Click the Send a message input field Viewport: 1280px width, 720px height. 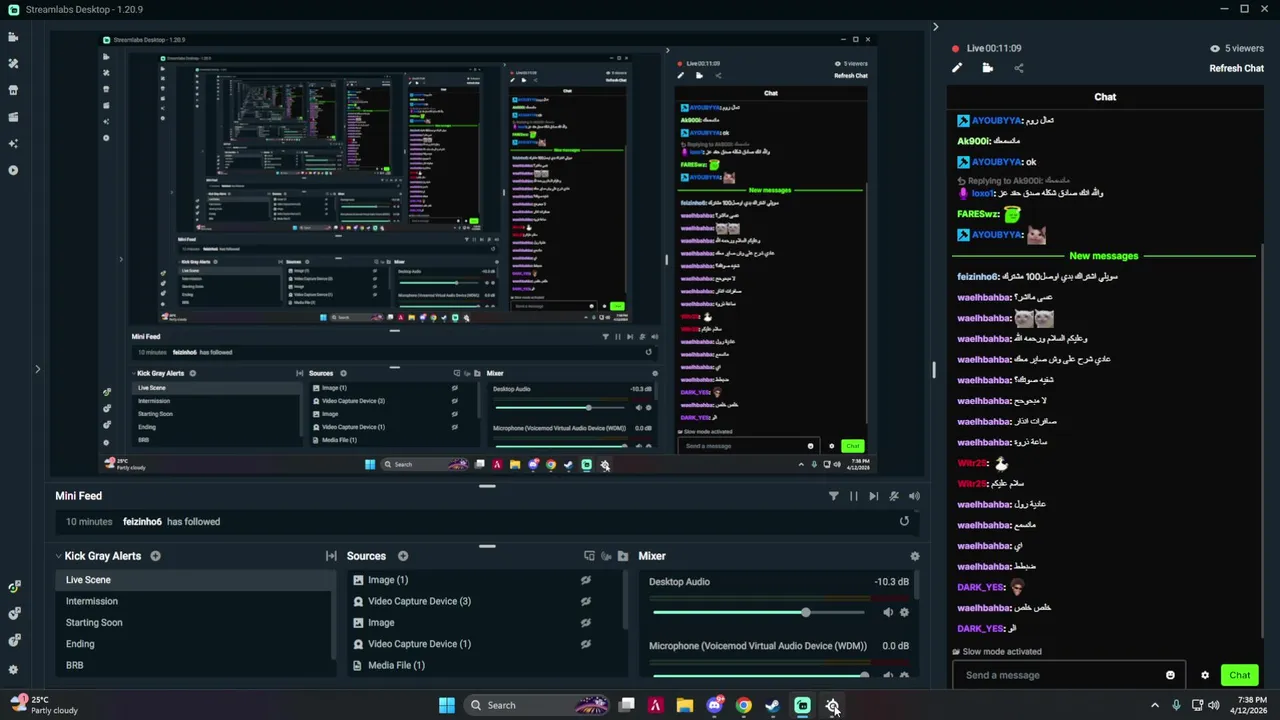[1069, 675]
